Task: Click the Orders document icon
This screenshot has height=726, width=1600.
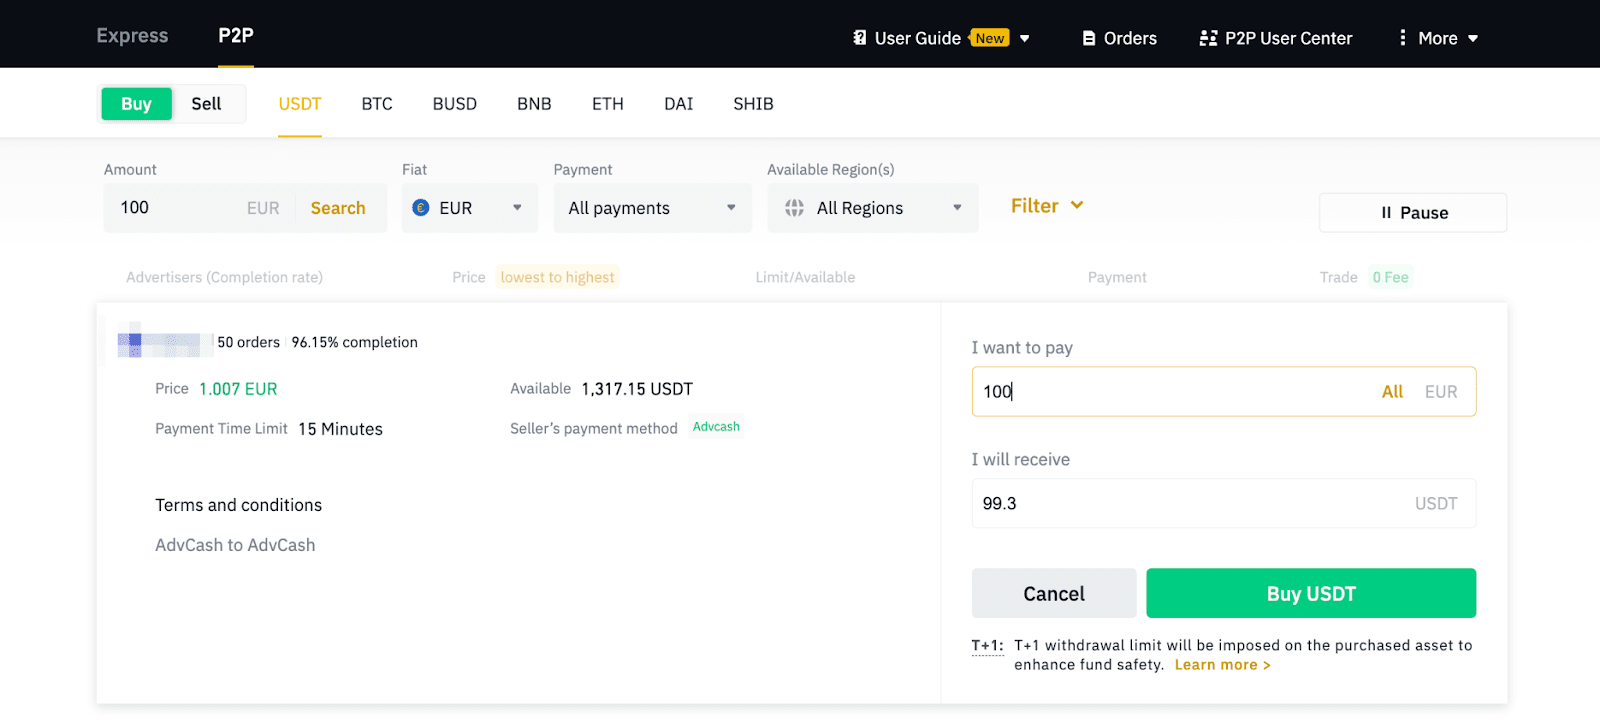Action: click(1089, 38)
